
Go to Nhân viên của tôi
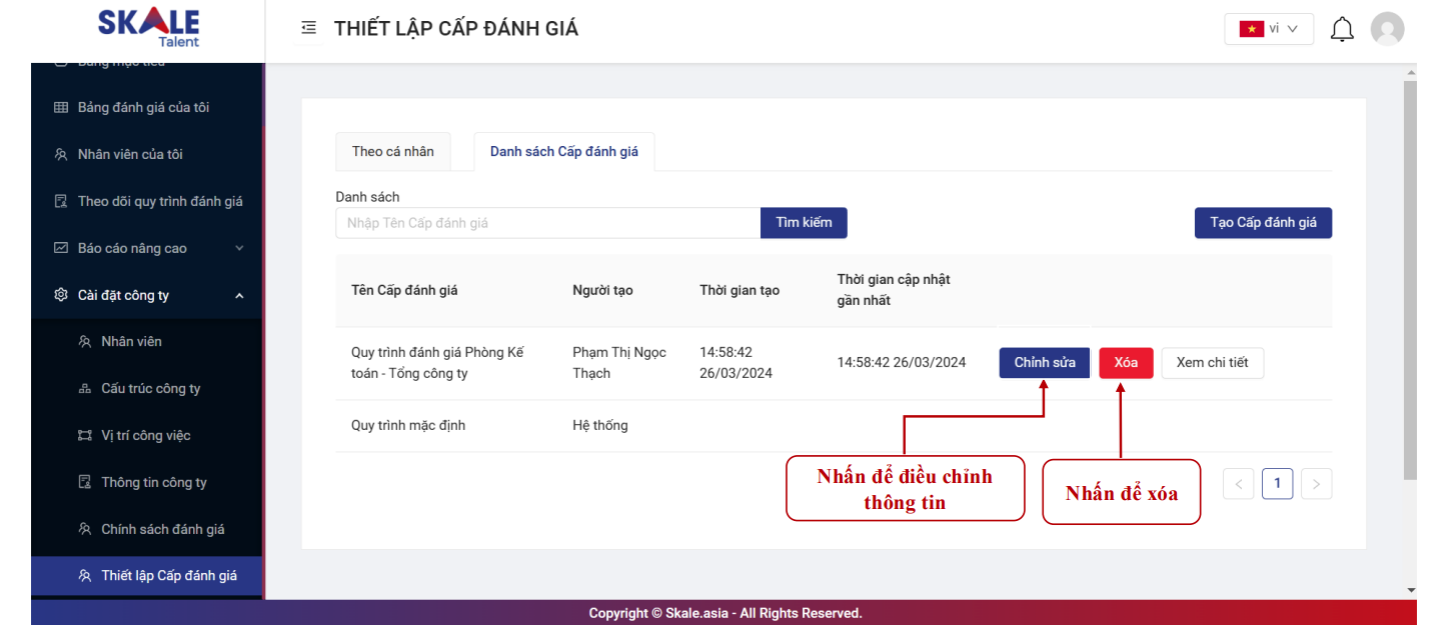click(130, 154)
